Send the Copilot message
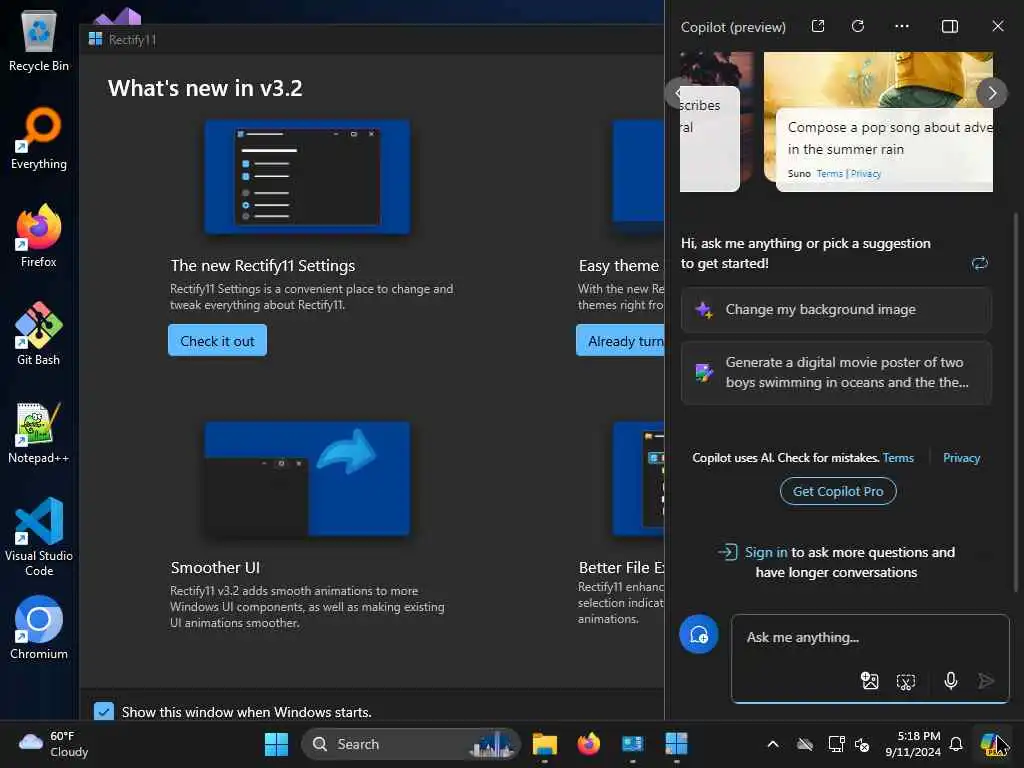The image size is (1024, 768). (985, 681)
